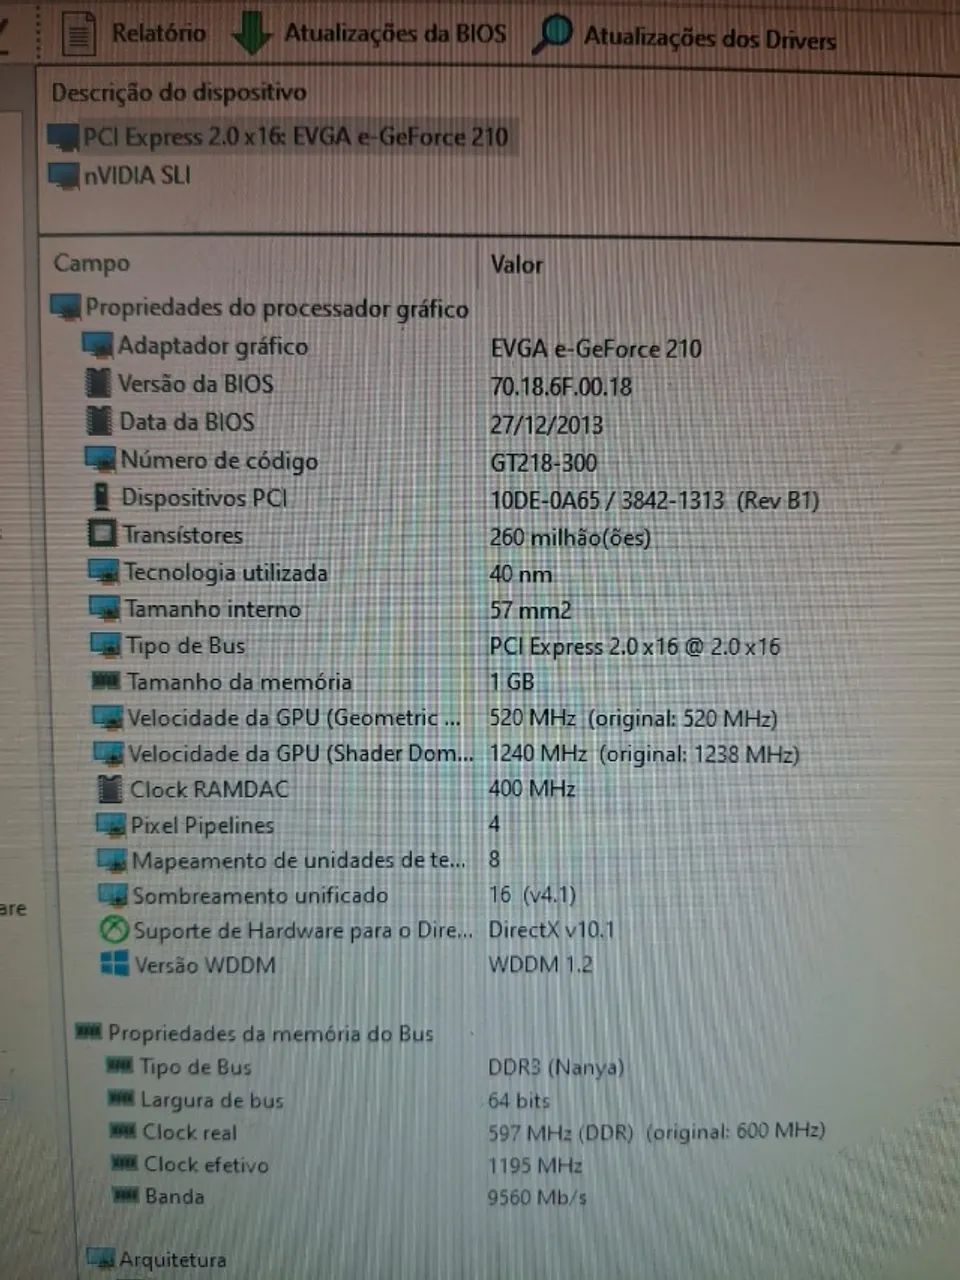Image resolution: width=960 pixels, height=1280 pixels.
Task: Select the 9560 Mb/s bandwidth value
Action: [537, 1197]
